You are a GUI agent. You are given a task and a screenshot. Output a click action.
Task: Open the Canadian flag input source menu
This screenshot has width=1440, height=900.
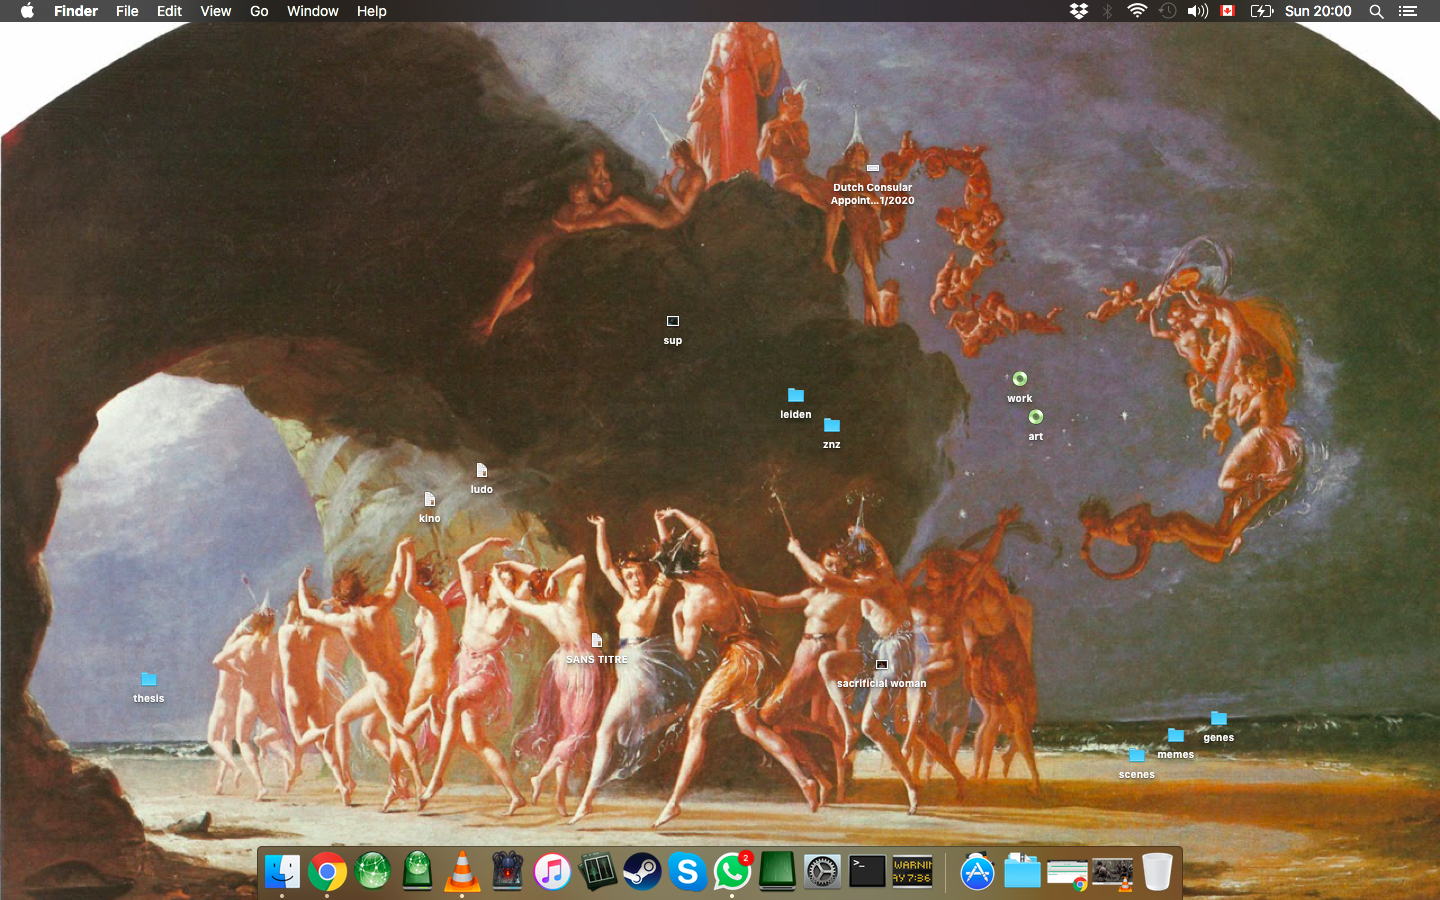[x=1228, y=11]
